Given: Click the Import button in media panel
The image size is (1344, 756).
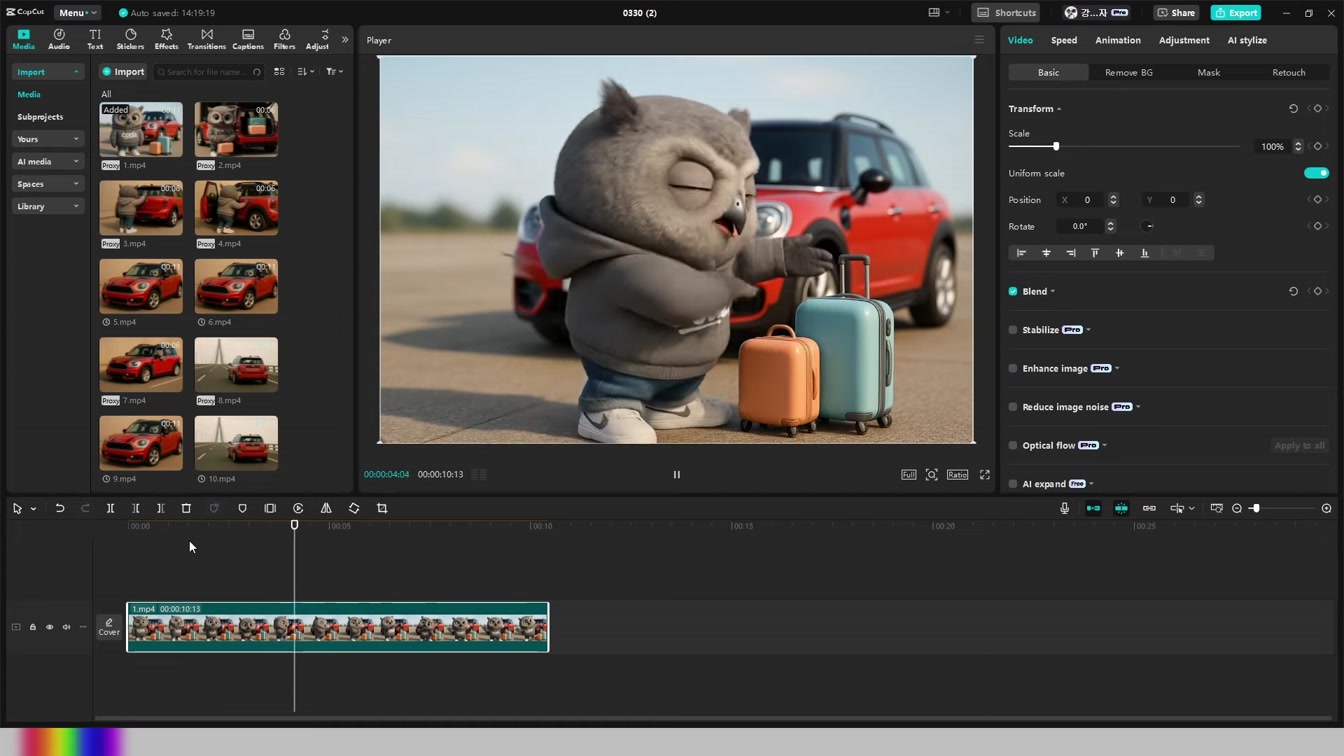Looking at the screenshot, I should (123, 72).
